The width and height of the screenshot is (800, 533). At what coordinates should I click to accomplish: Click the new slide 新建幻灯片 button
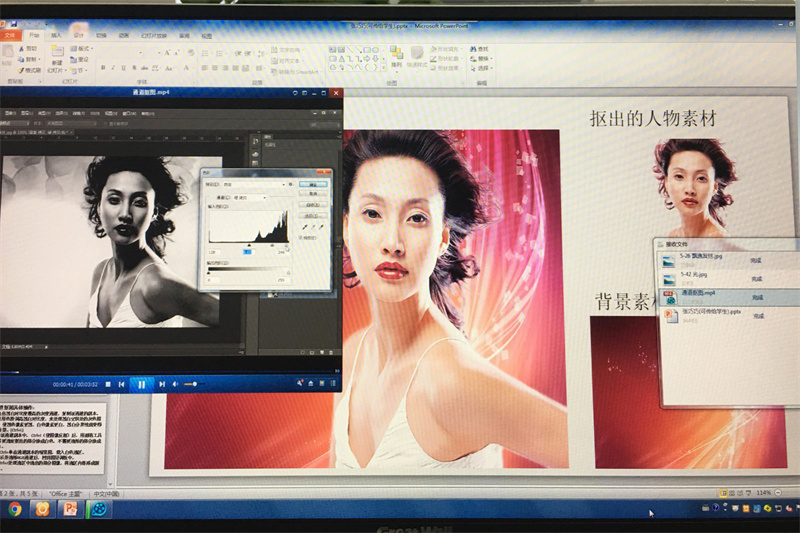tap(57, 62)
